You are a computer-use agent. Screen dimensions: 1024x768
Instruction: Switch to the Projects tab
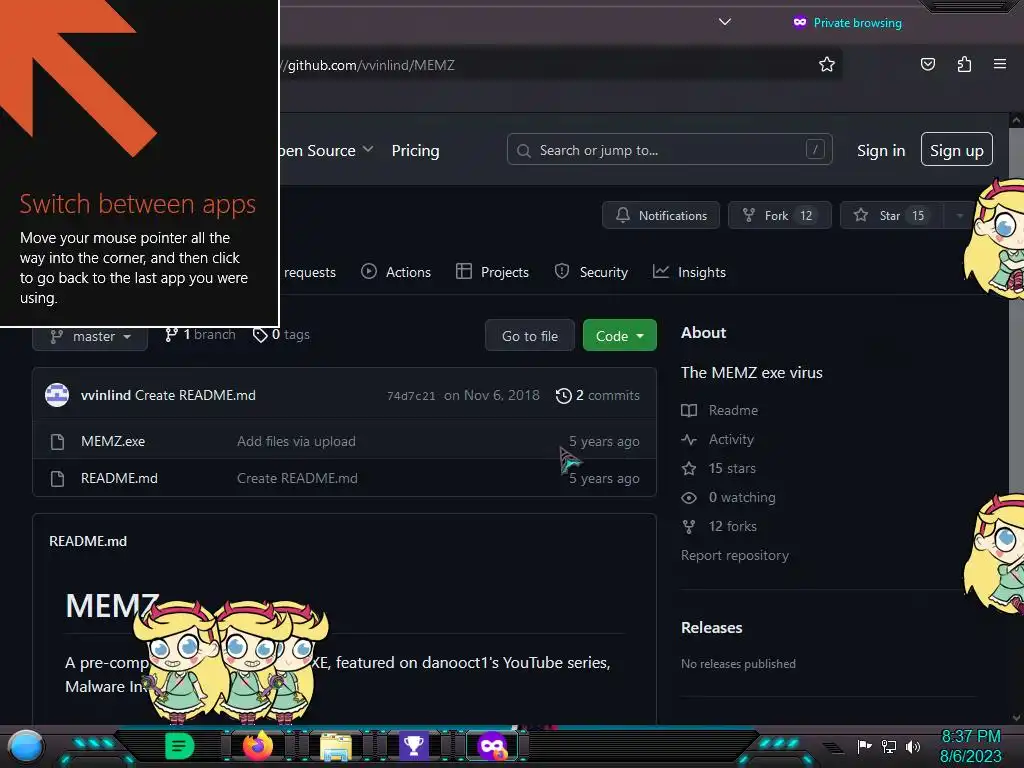click(492, 272)
